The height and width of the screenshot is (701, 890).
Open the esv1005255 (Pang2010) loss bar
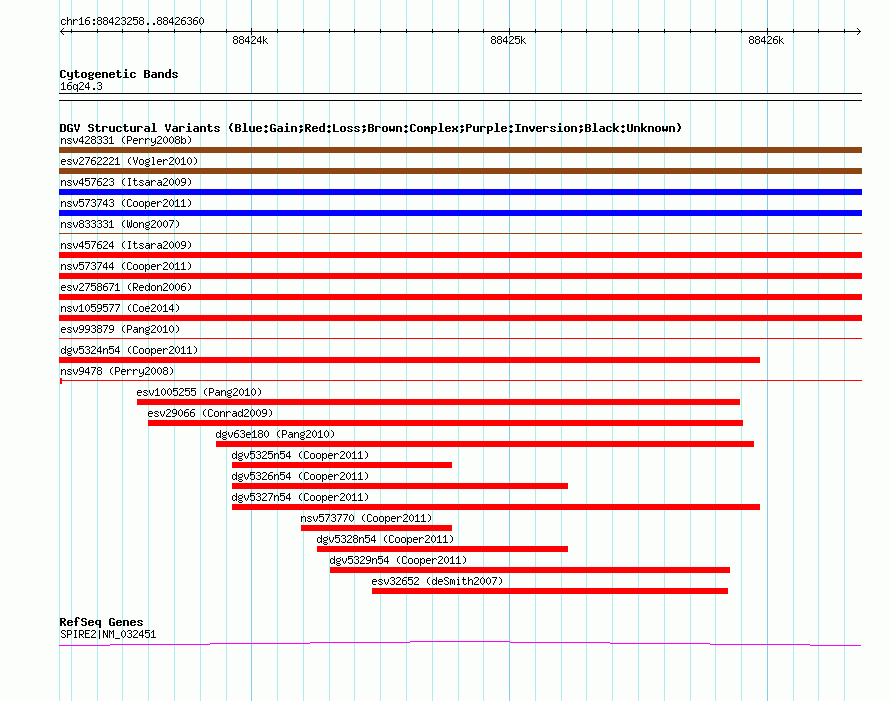click(x=438, y=402)
